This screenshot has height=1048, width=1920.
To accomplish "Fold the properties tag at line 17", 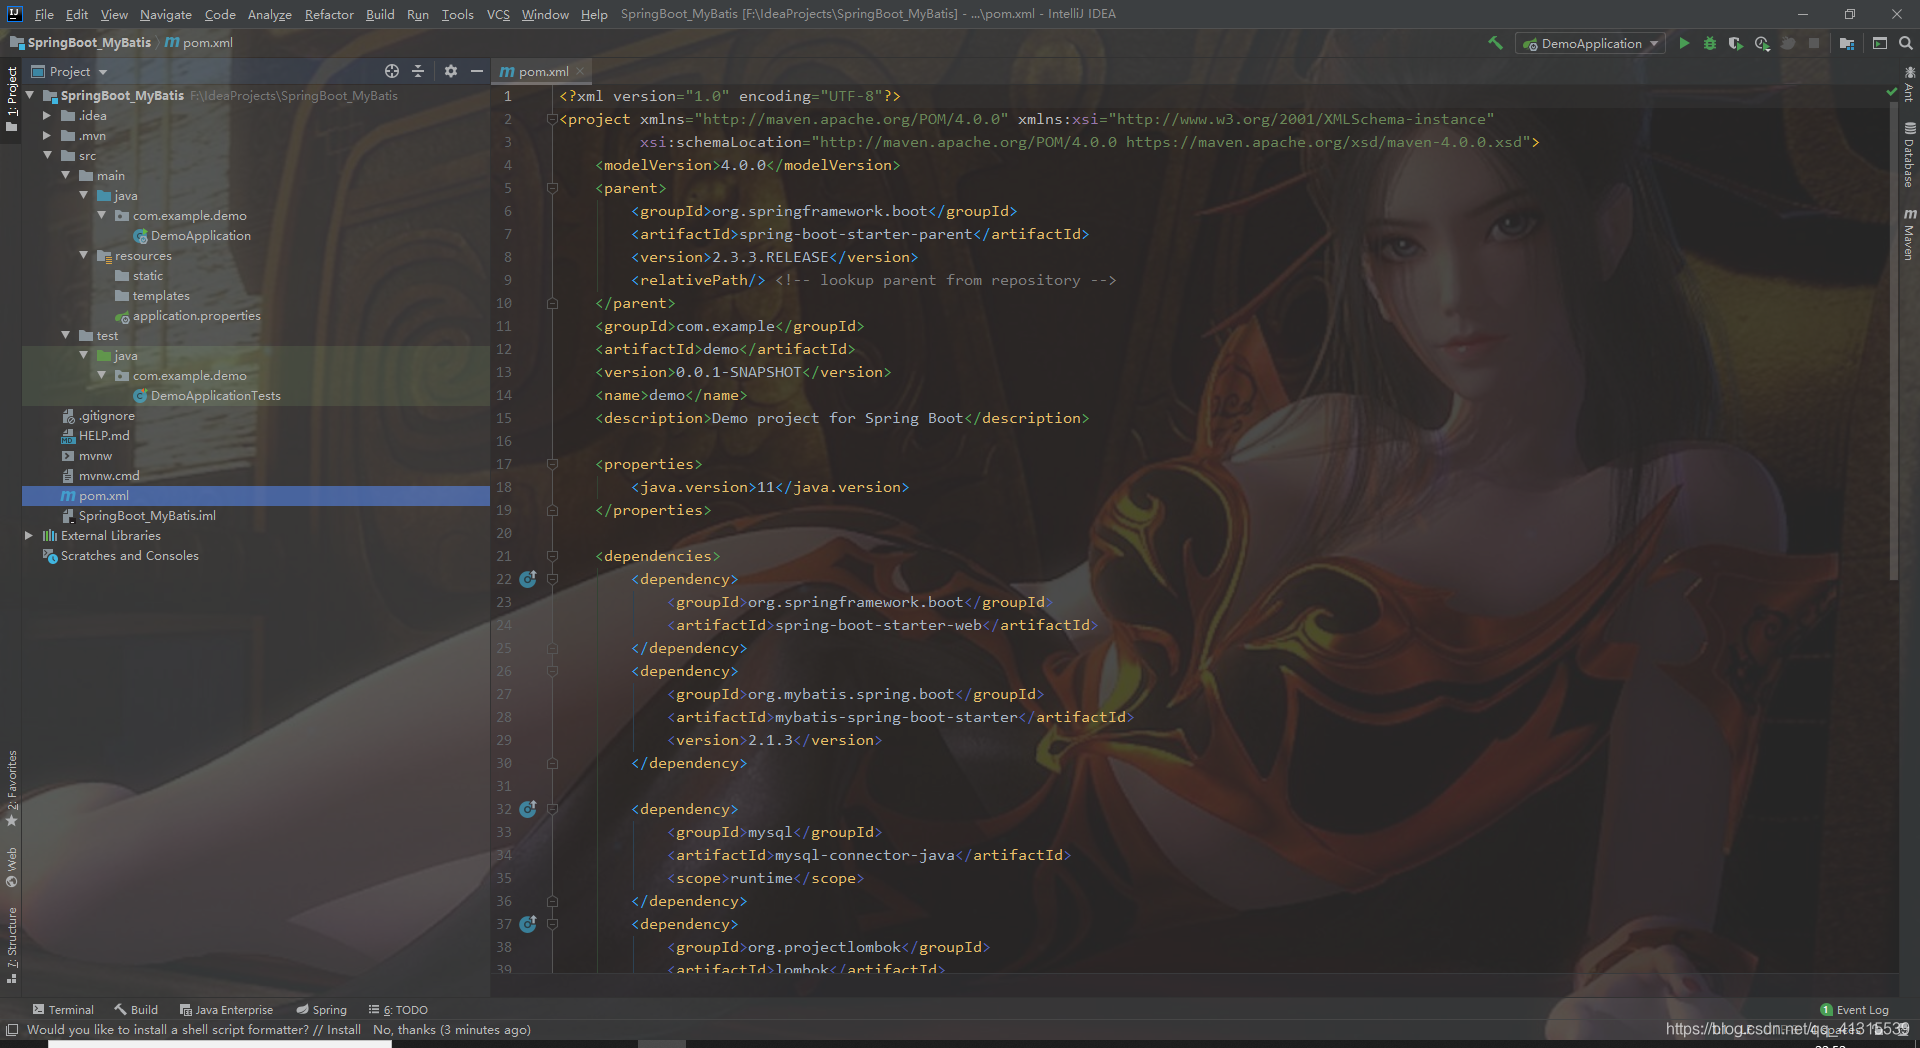I will click(x=552, y=464).
